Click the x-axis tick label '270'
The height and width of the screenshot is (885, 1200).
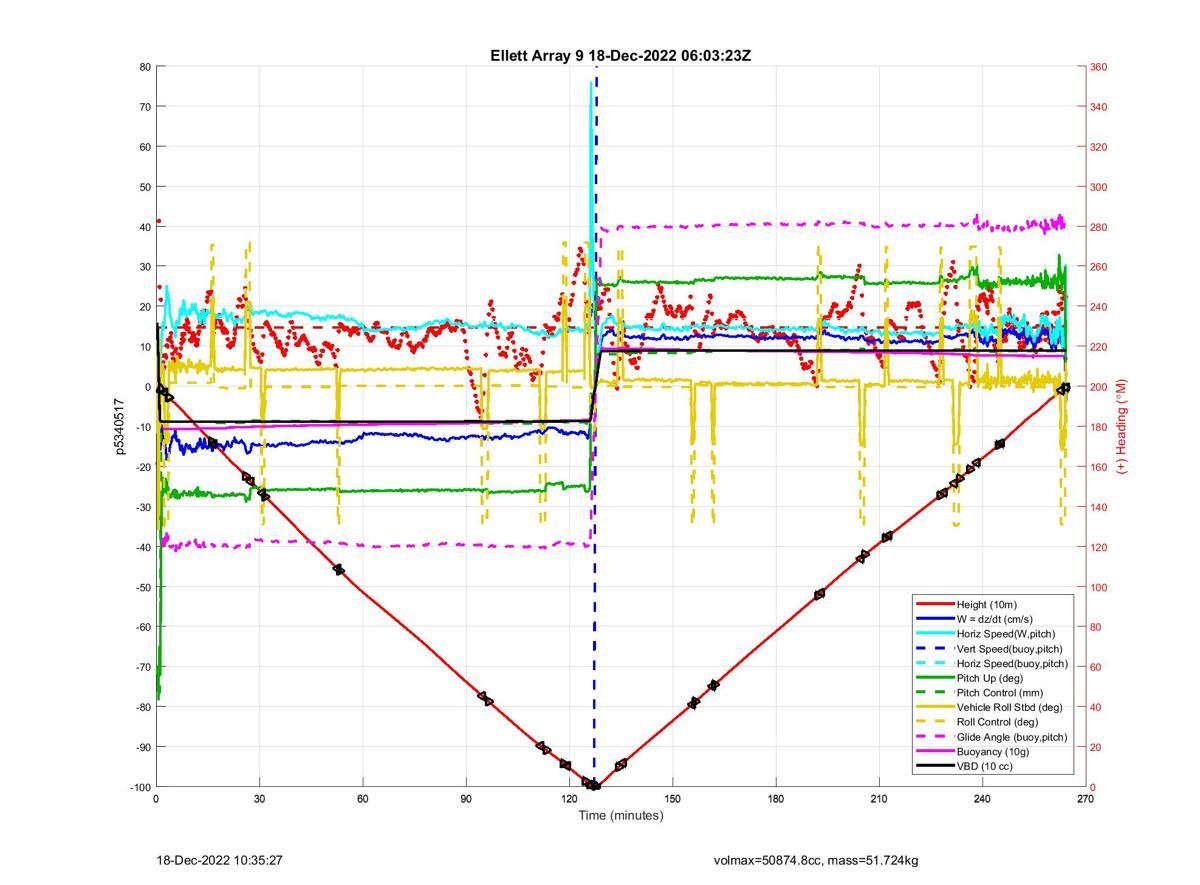tap(1086, 799)
